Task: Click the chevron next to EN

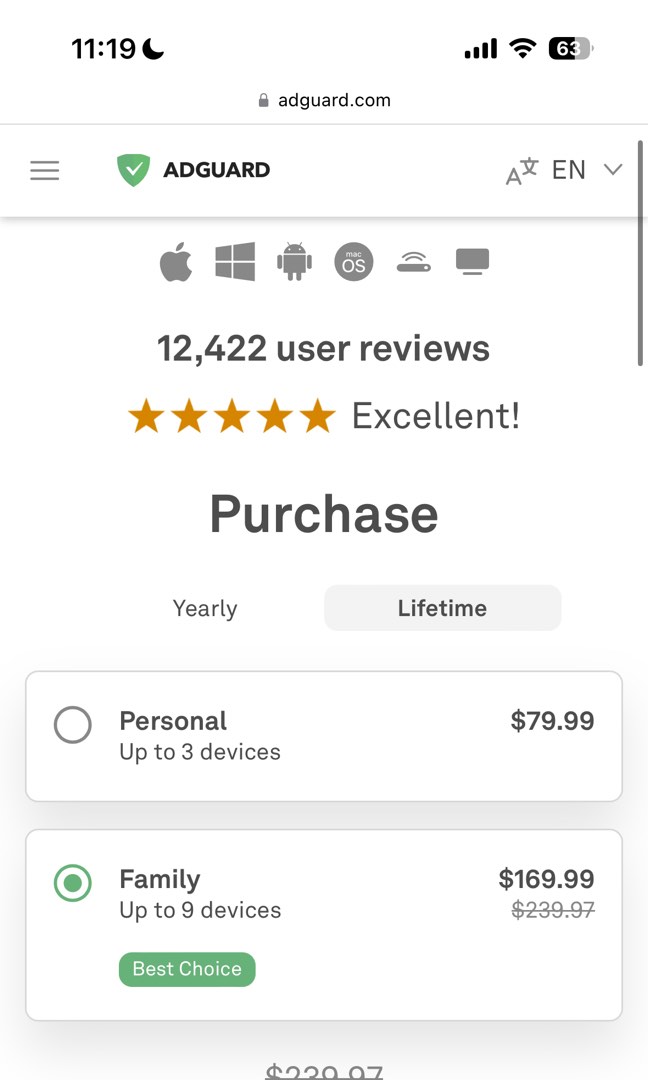Action: click(x=613, y=170)
